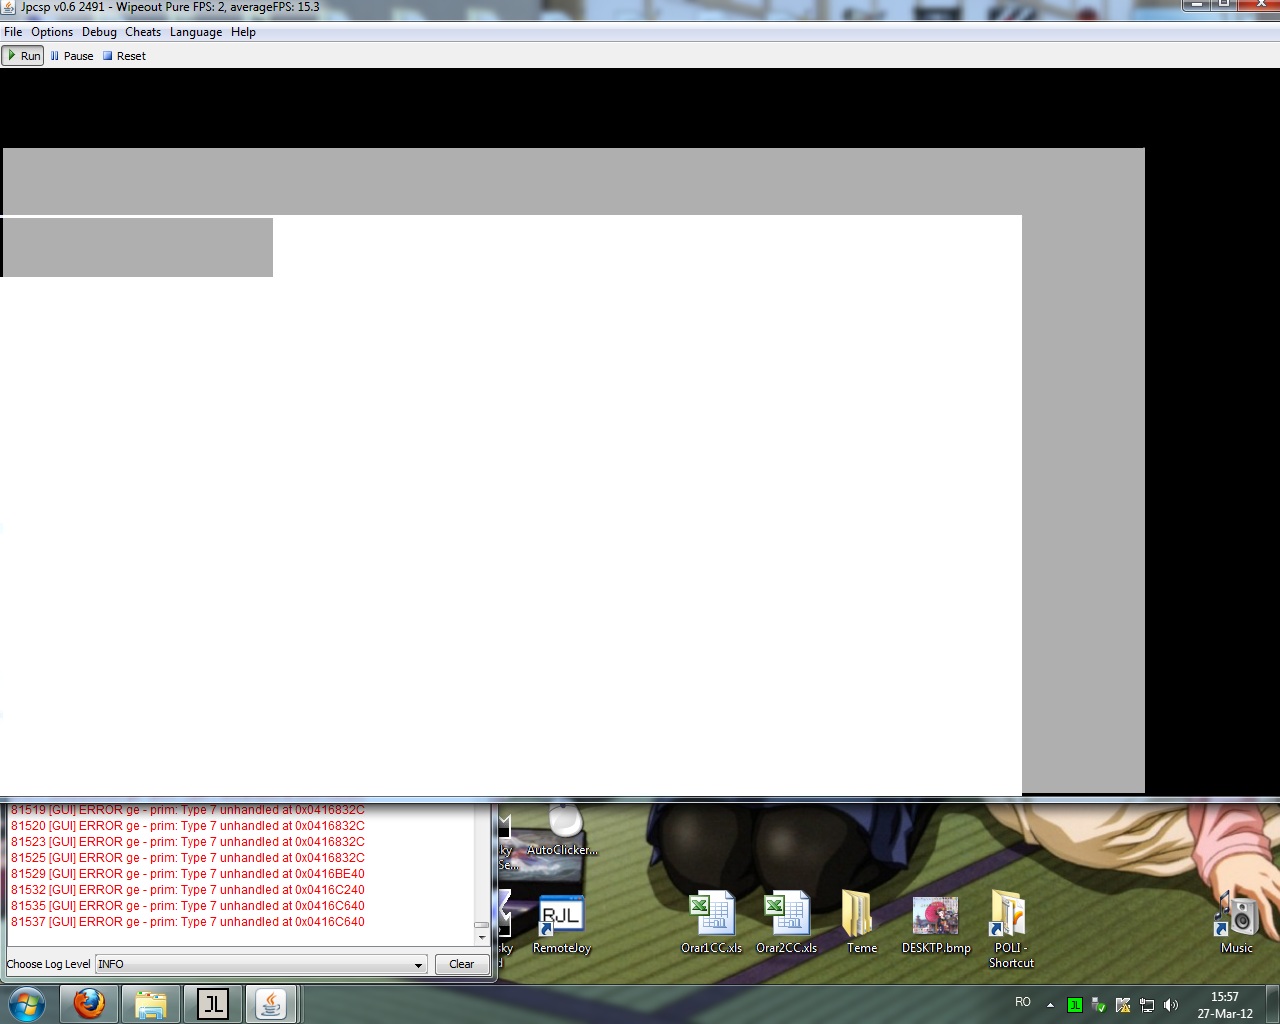Screen dimensions: 1280x1024
Task: Select log line 81537 error entry
Action: tap(188, 922)
